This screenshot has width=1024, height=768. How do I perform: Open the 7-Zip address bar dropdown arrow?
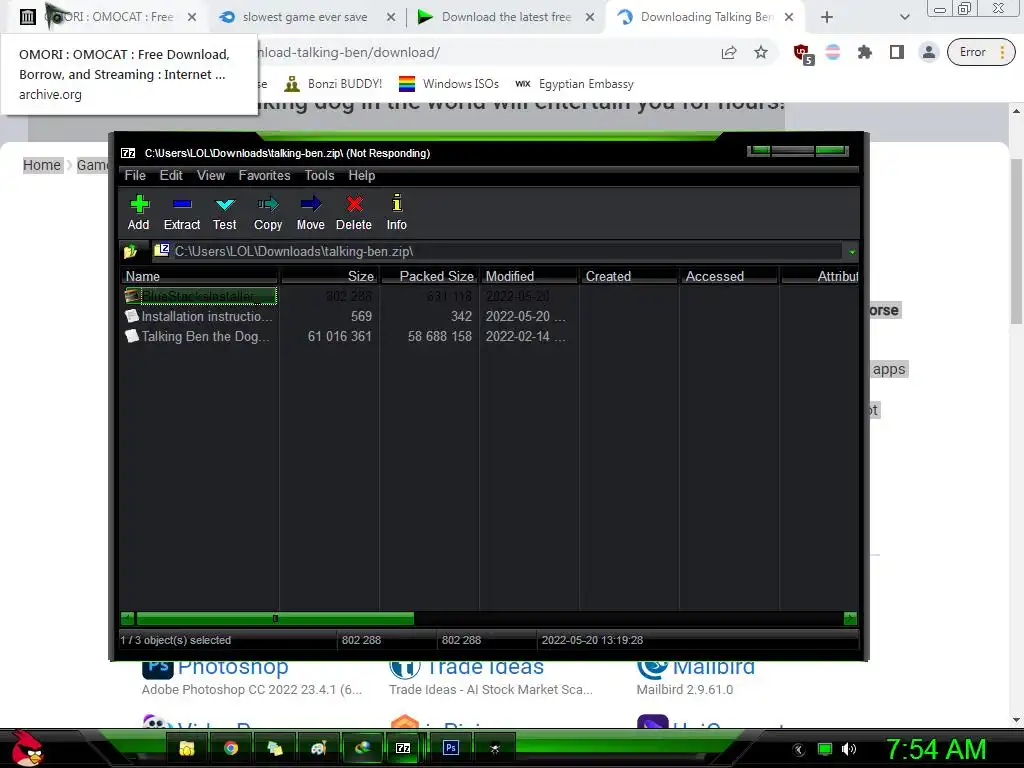click(852, 251)
